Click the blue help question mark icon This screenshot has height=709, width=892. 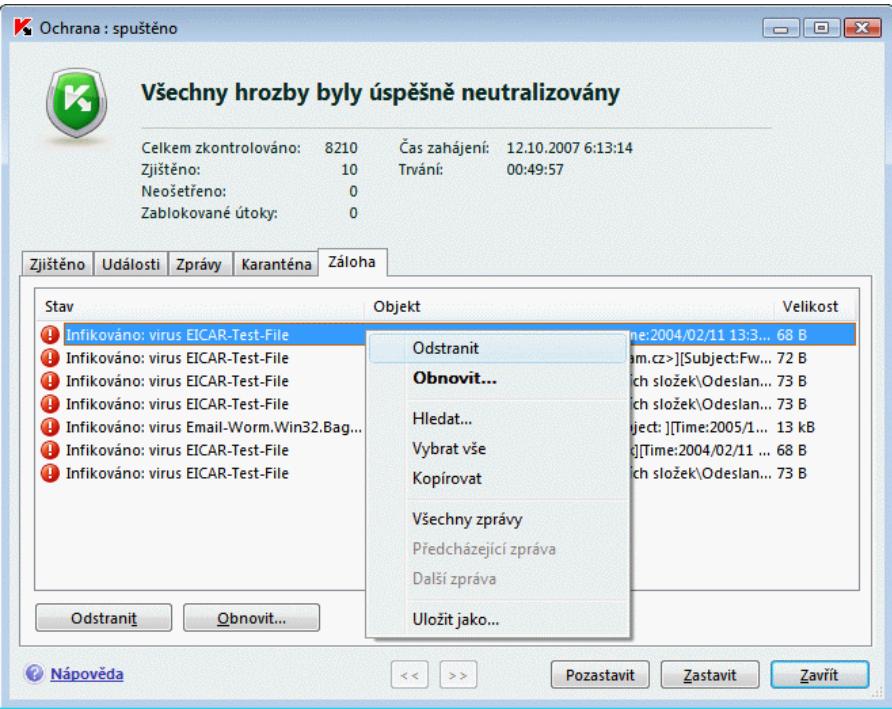tap(34, 674)
